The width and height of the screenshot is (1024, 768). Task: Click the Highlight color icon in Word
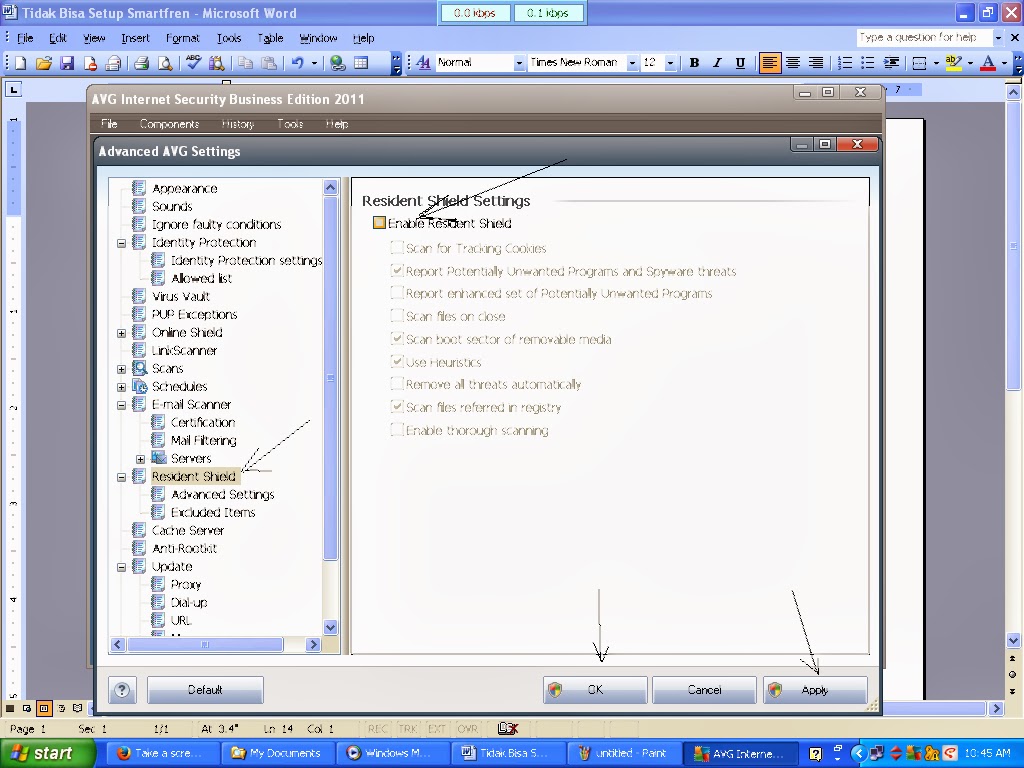click(953, 63)
